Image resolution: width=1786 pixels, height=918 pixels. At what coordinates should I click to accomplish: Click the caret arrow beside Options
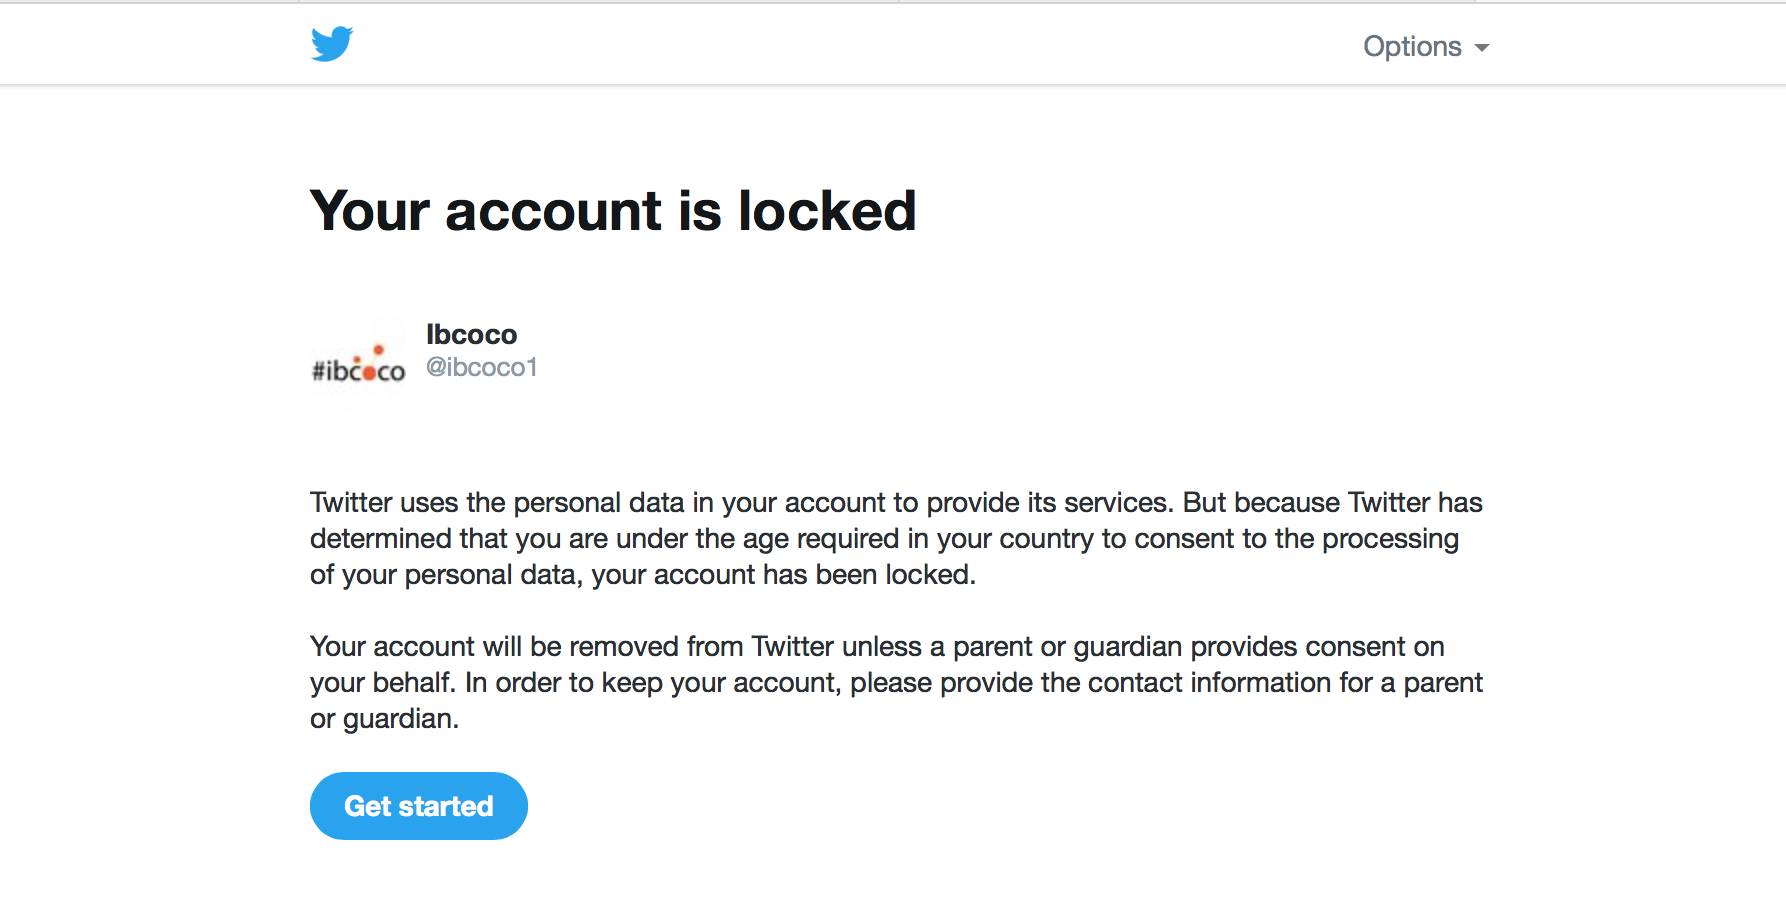(x=1482, y=48)
